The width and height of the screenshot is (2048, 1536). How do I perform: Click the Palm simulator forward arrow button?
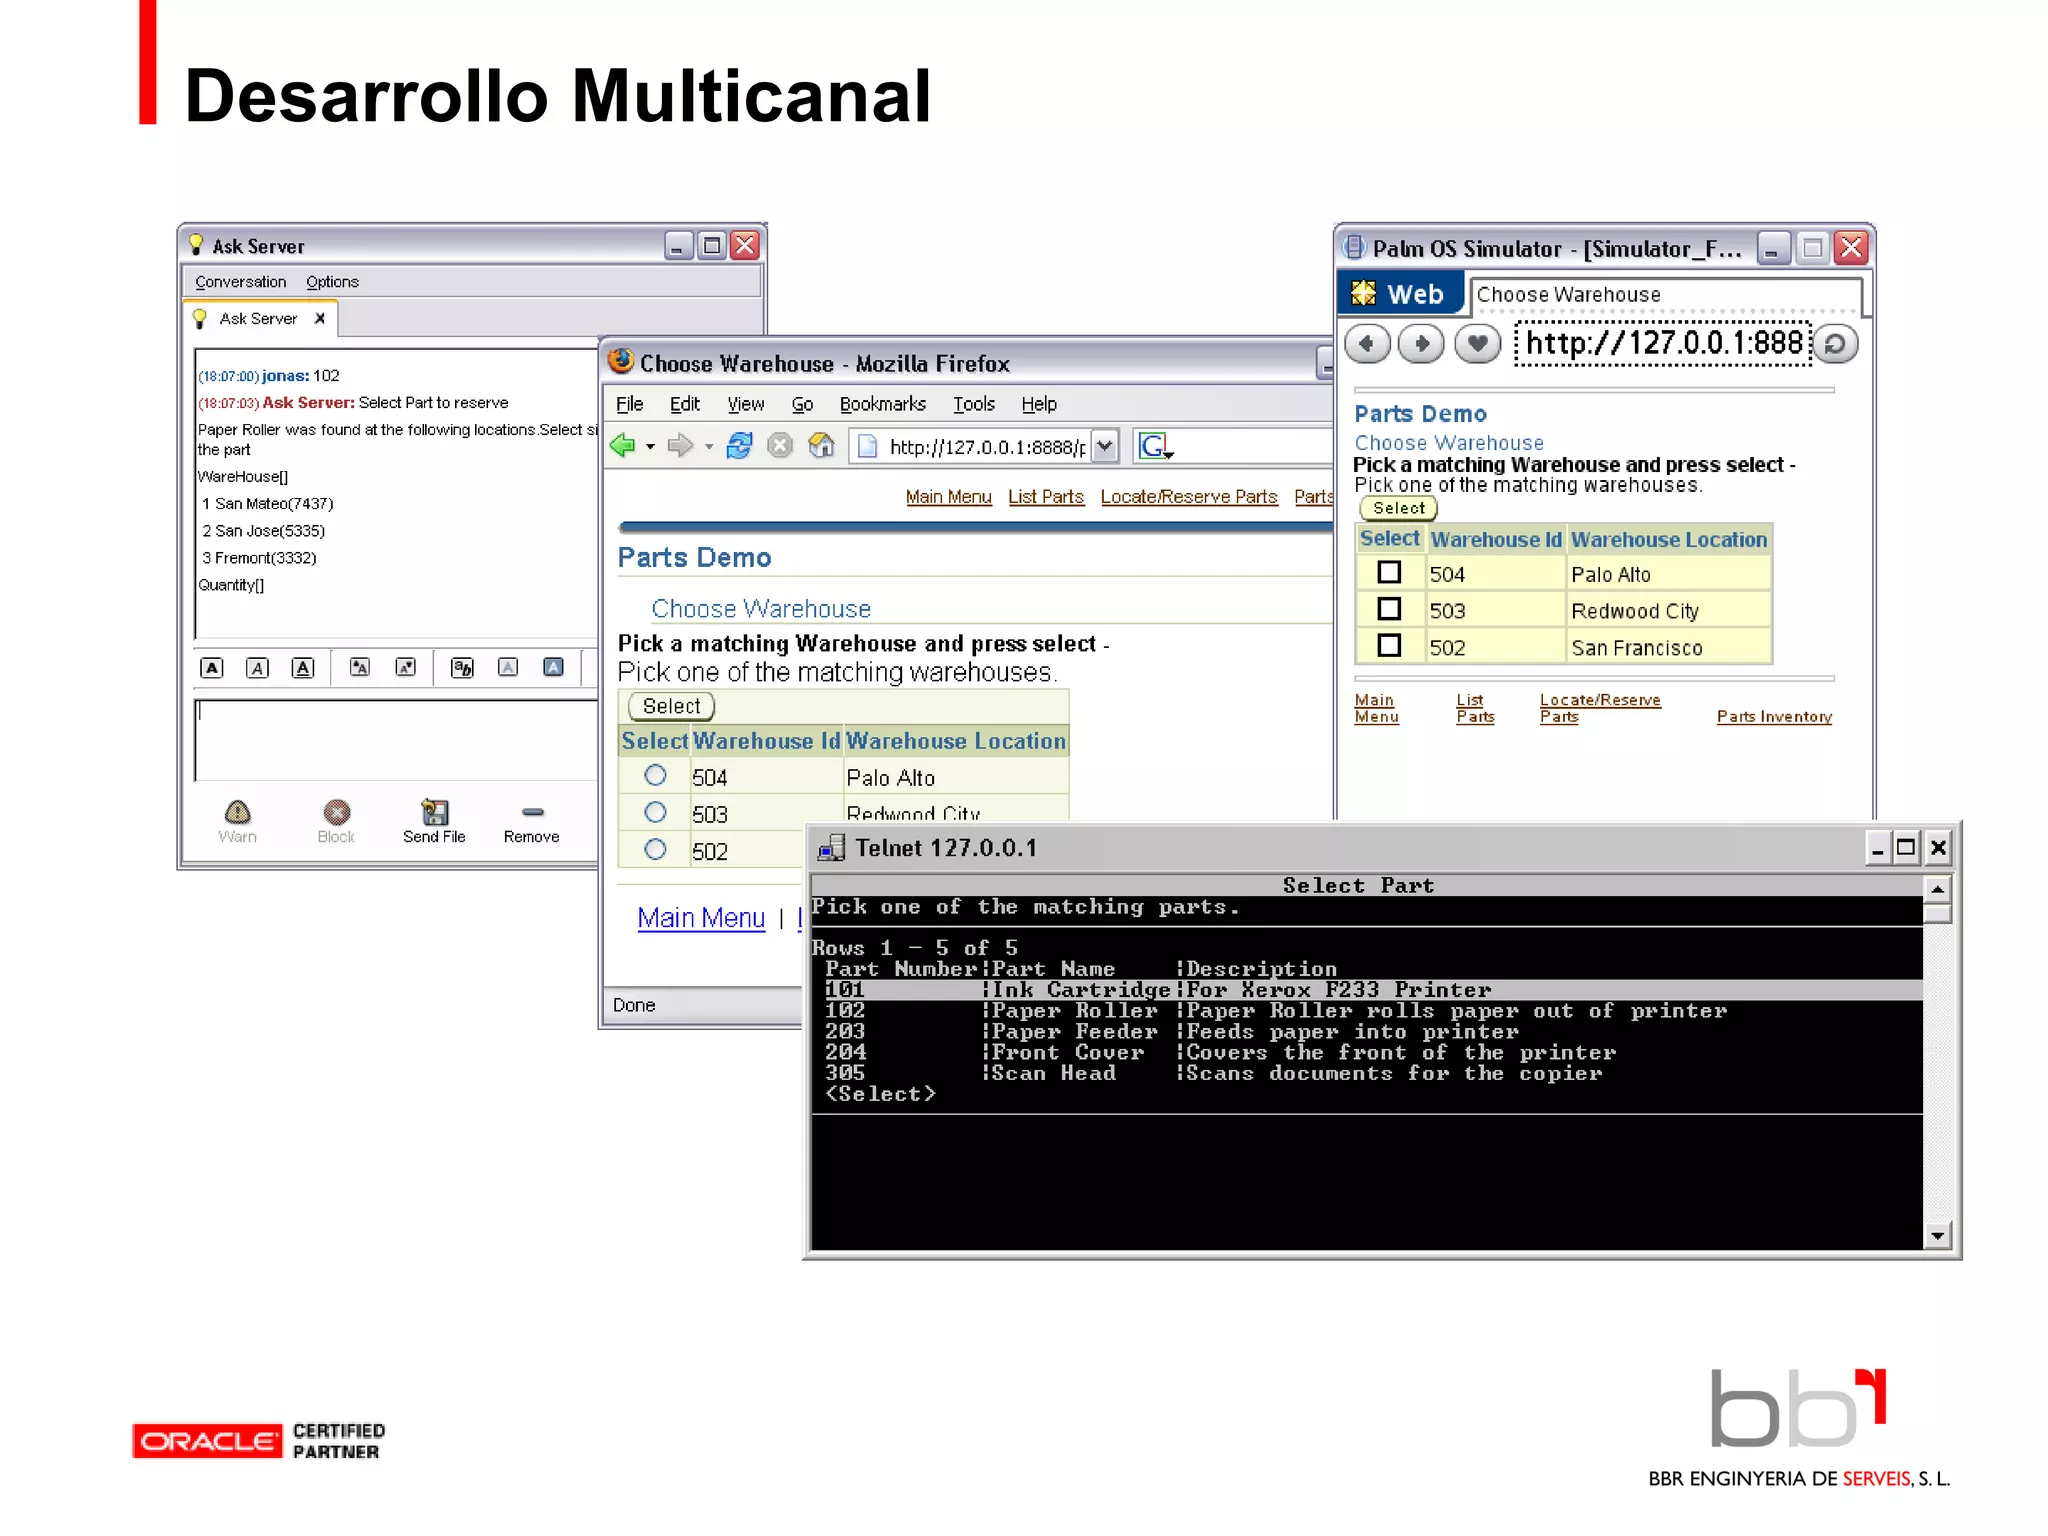[1421, 344]
